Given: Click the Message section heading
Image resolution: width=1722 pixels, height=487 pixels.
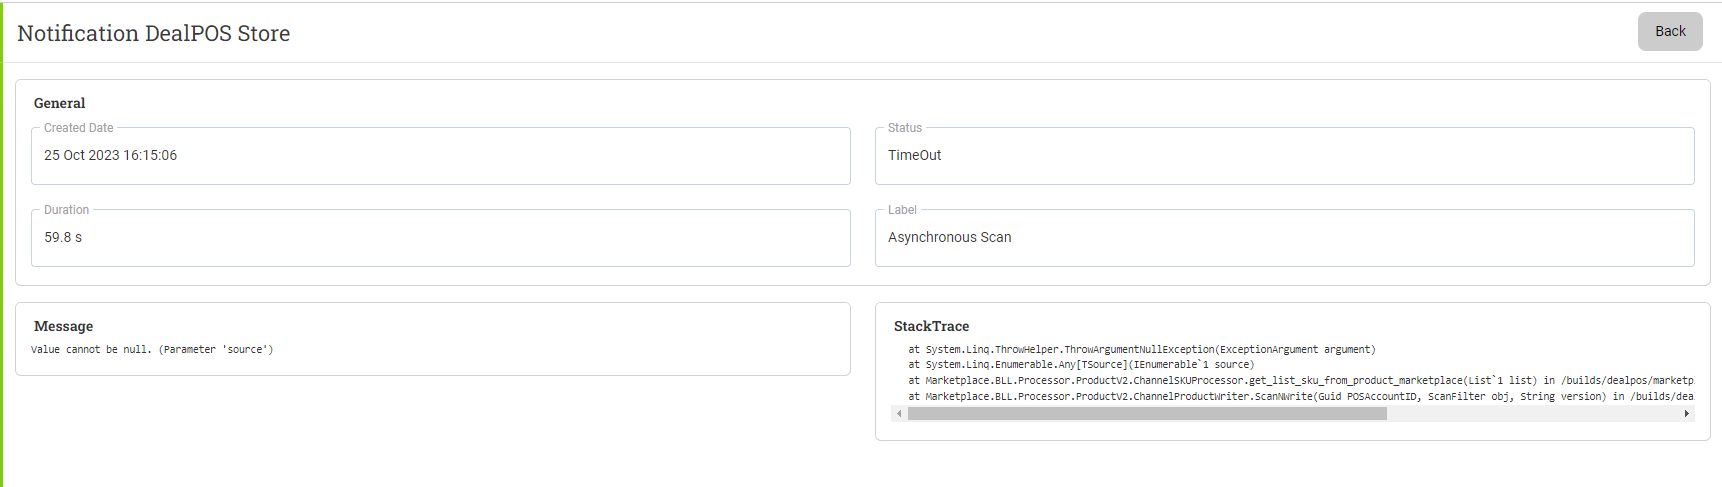Looking at the screenshot, I should (x=64, y=326).
